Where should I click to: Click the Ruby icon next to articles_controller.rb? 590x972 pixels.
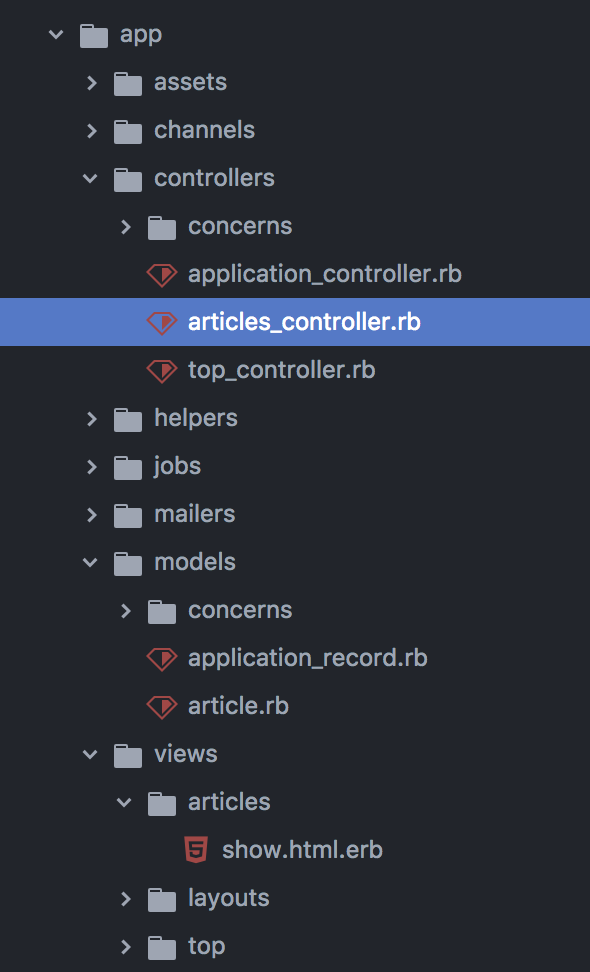click(x=162, y=322)
